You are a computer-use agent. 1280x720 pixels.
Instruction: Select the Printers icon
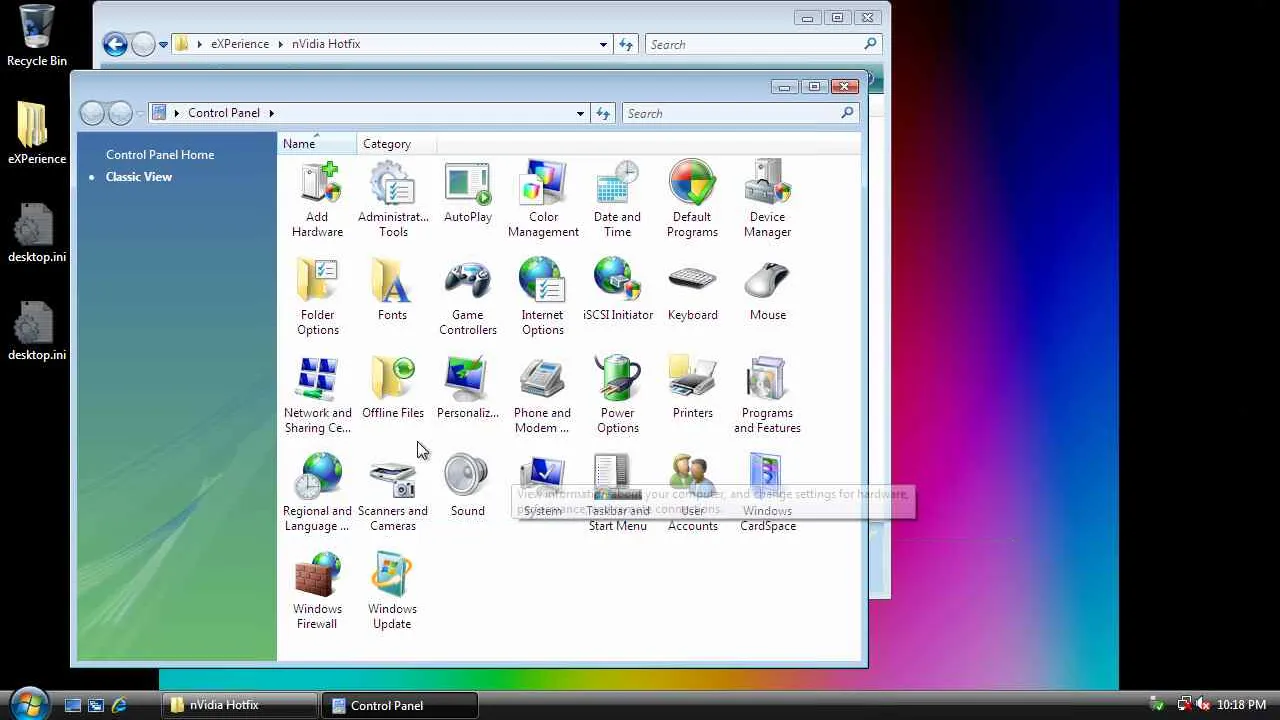(693, 389)
